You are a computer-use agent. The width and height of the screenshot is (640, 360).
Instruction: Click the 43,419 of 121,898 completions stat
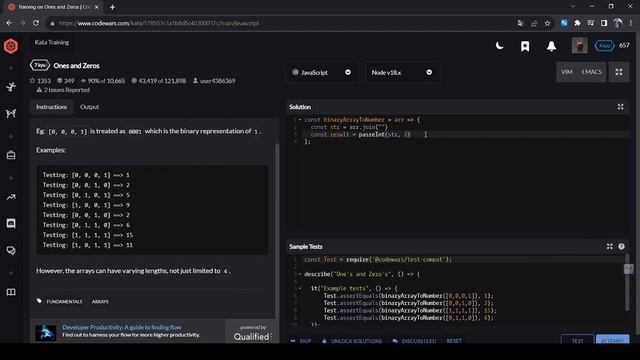pos(158,81)
